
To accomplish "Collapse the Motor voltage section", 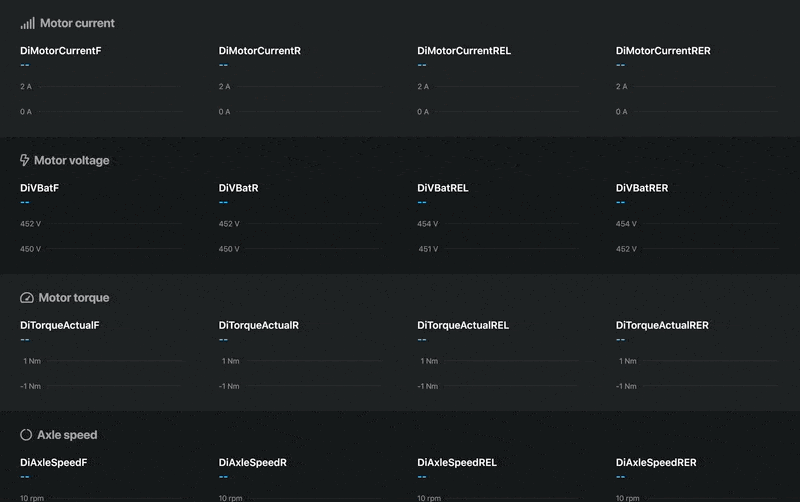I will [71, 160].
